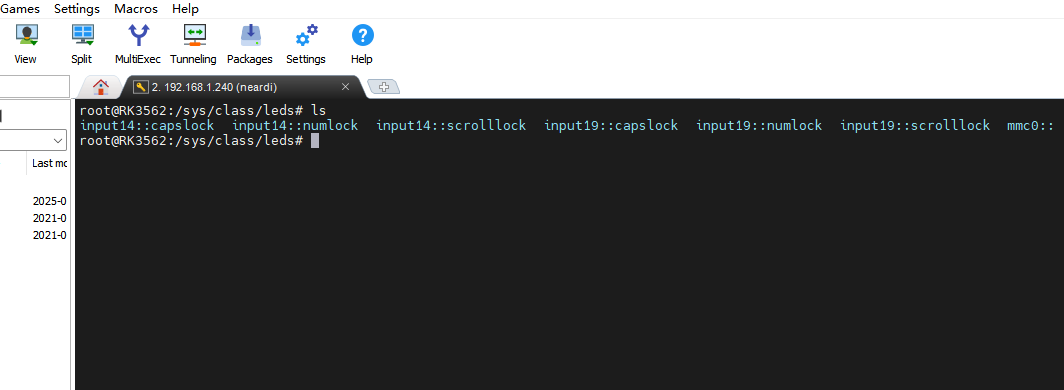Select the first 2021 file entry
Screen dimensions: 1064x390
pyautogui.click(x=50, y=218)
